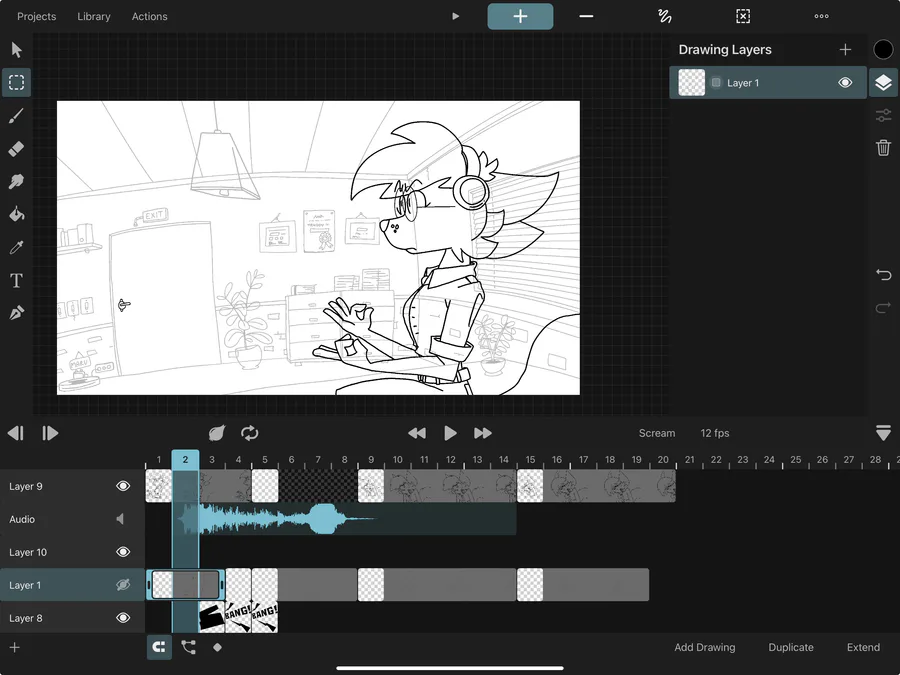The height and width of the screenshot is (675, 900).
Task: Open the black current color swatch
Action: [x=883, y=50]
